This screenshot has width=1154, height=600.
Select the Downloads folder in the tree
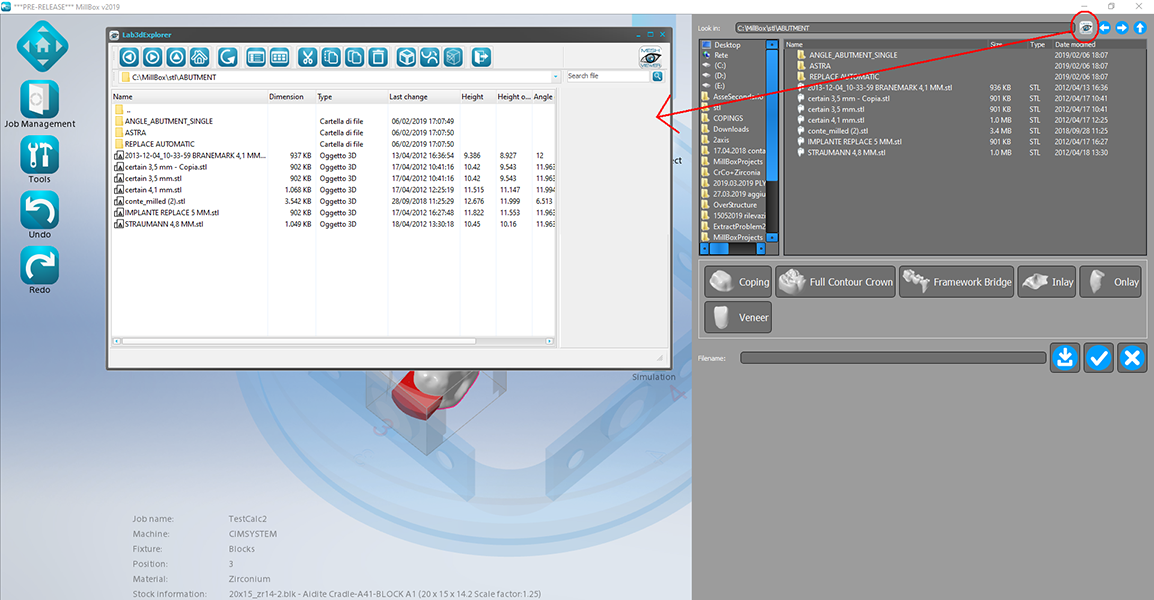coord(731,129)
